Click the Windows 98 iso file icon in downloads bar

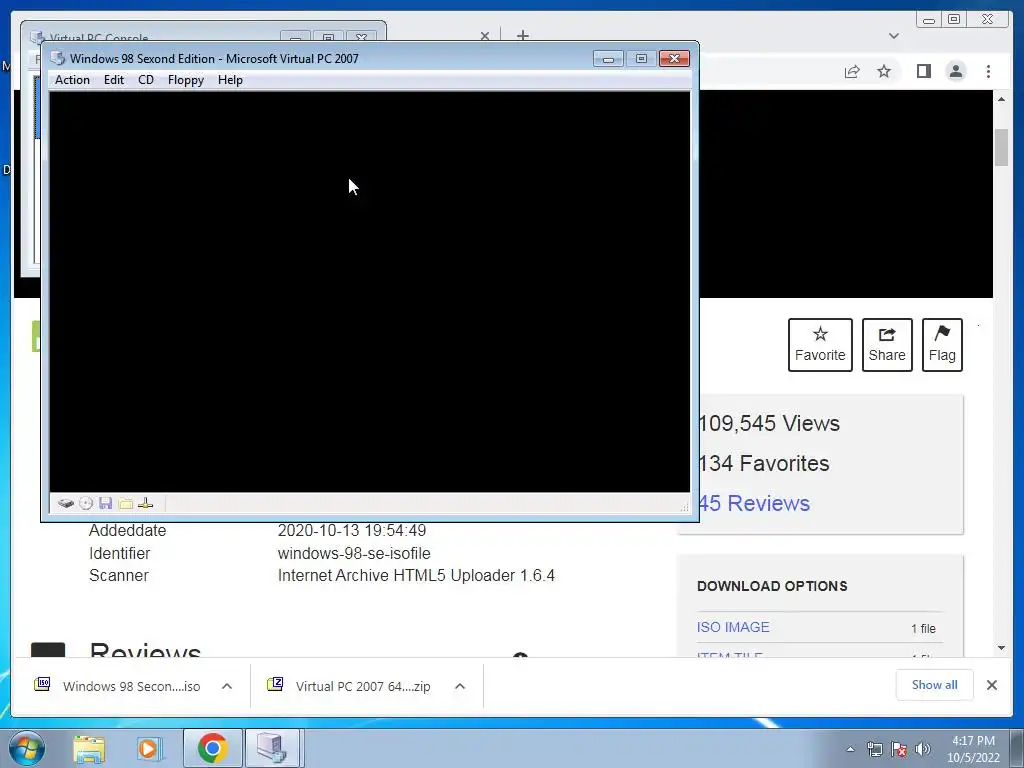tap(42, 684)
